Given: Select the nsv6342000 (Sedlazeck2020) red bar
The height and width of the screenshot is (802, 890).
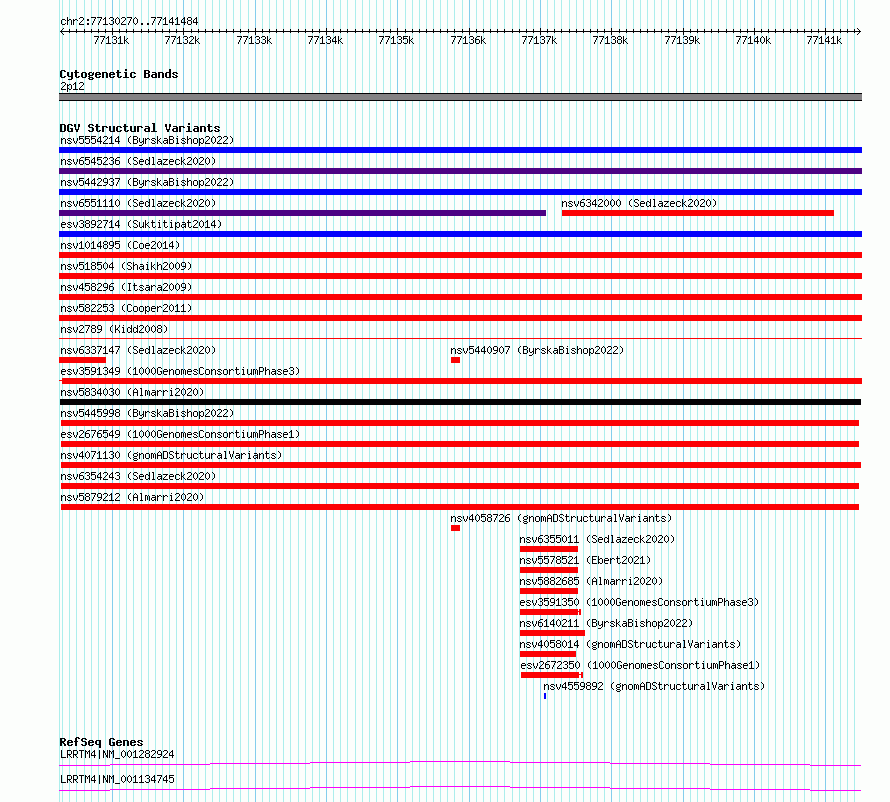Looking at the screenshot, I should click(x=698, y=213).
